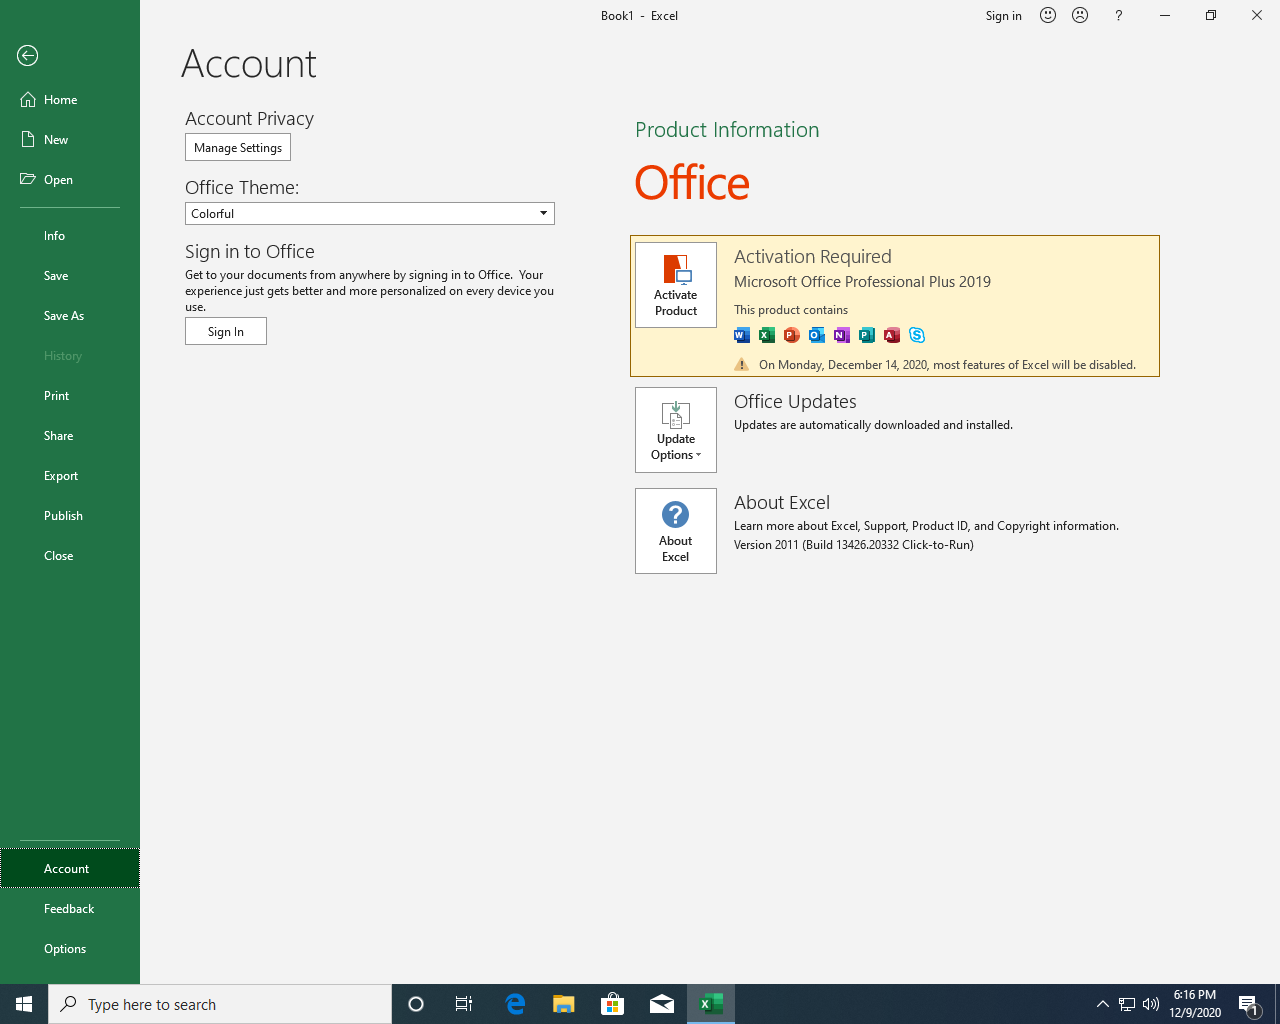Select Export in the backstage menu
The width and height of the screenshot is (1280, 1024).
(70, 476)
